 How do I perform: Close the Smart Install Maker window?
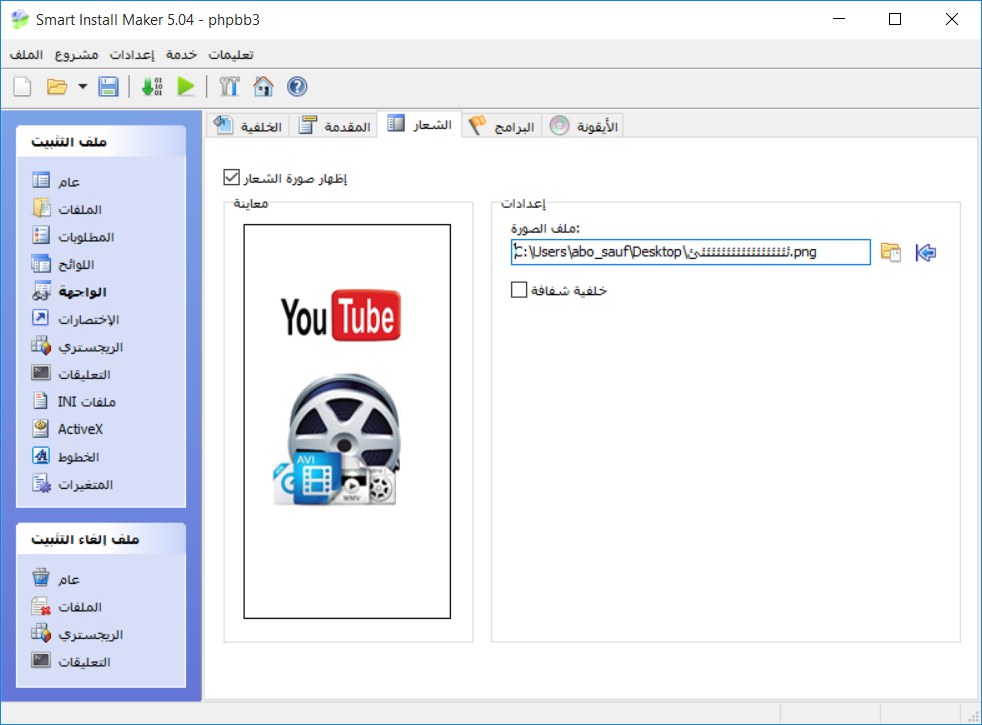[952, 19]
